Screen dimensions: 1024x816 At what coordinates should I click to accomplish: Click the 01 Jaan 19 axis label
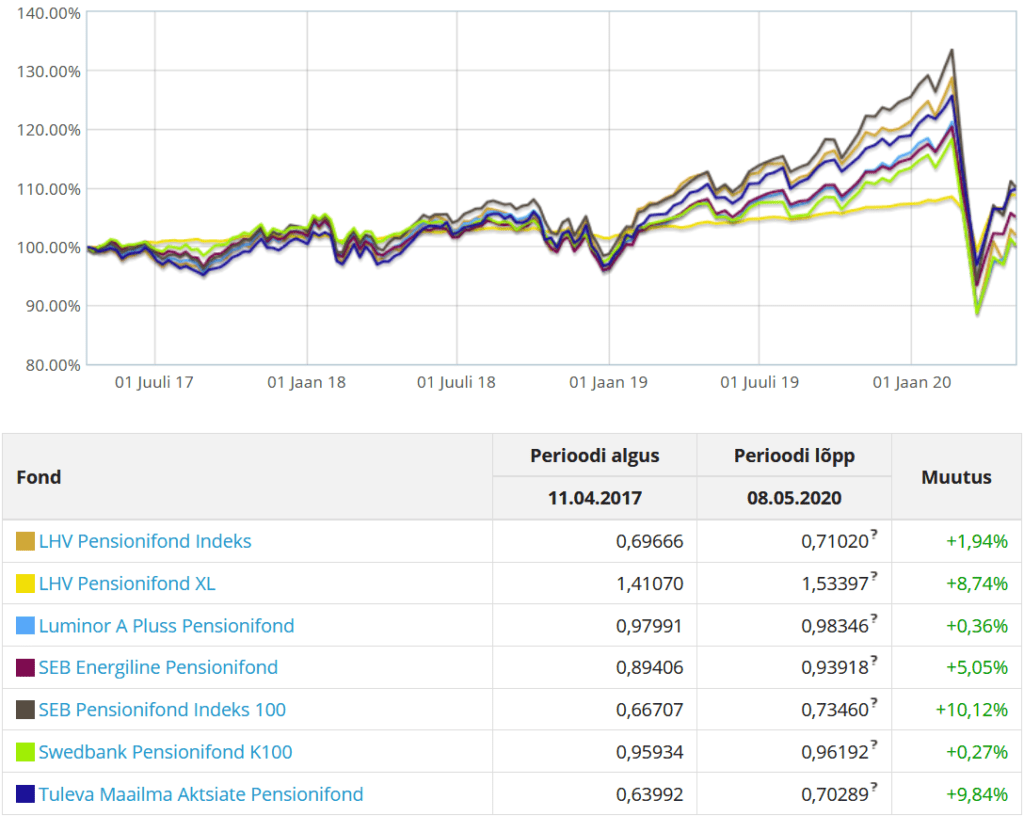point(609,383)
